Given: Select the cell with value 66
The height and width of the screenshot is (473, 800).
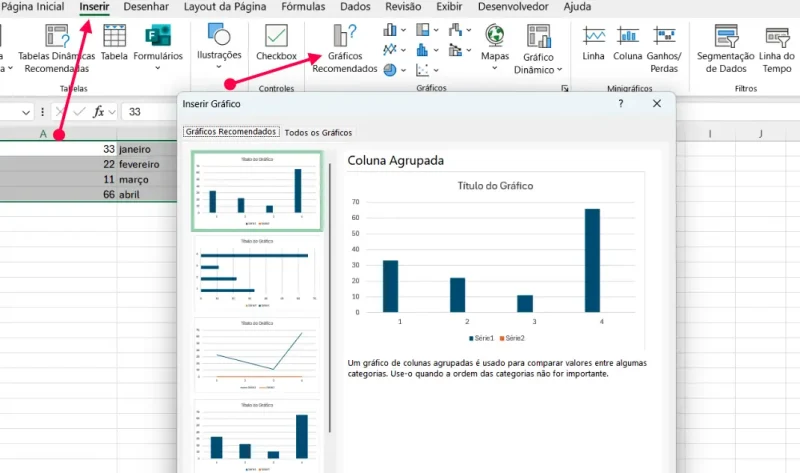Looking at the screenshot, I should point(58,194).
